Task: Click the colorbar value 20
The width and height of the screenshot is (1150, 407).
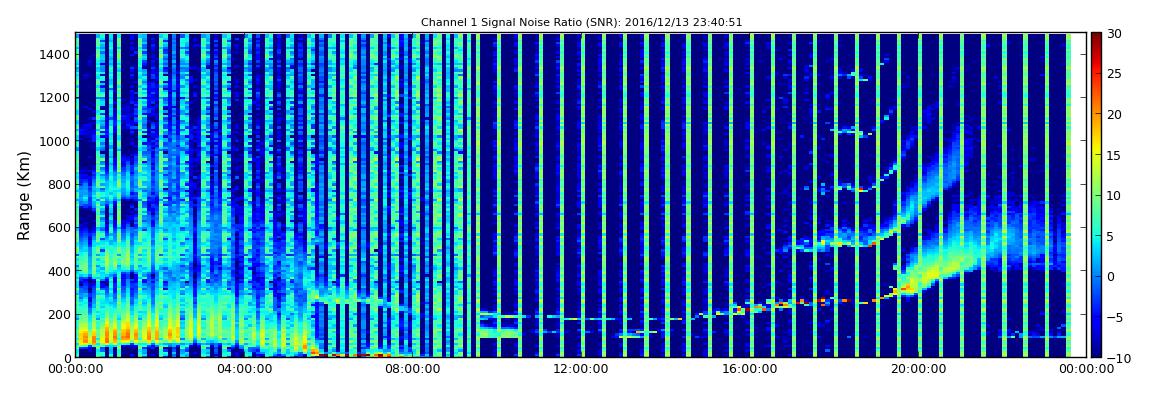Action: 1114,114
